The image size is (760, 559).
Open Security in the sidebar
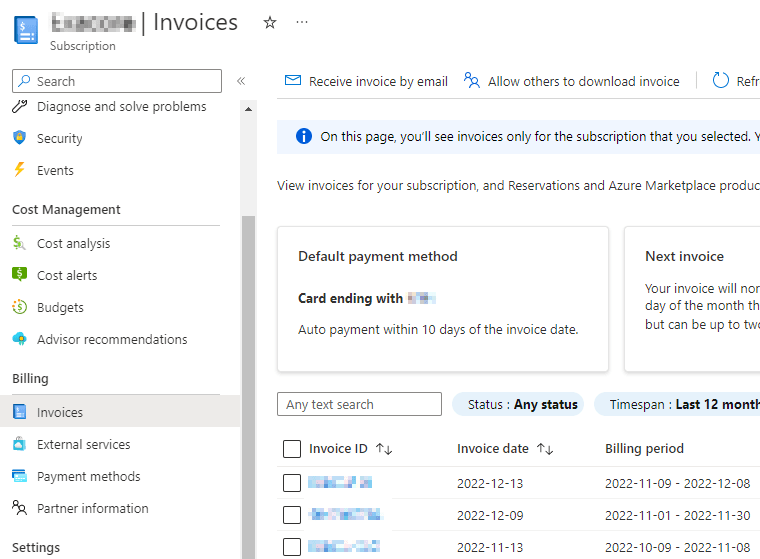point(60,138)
